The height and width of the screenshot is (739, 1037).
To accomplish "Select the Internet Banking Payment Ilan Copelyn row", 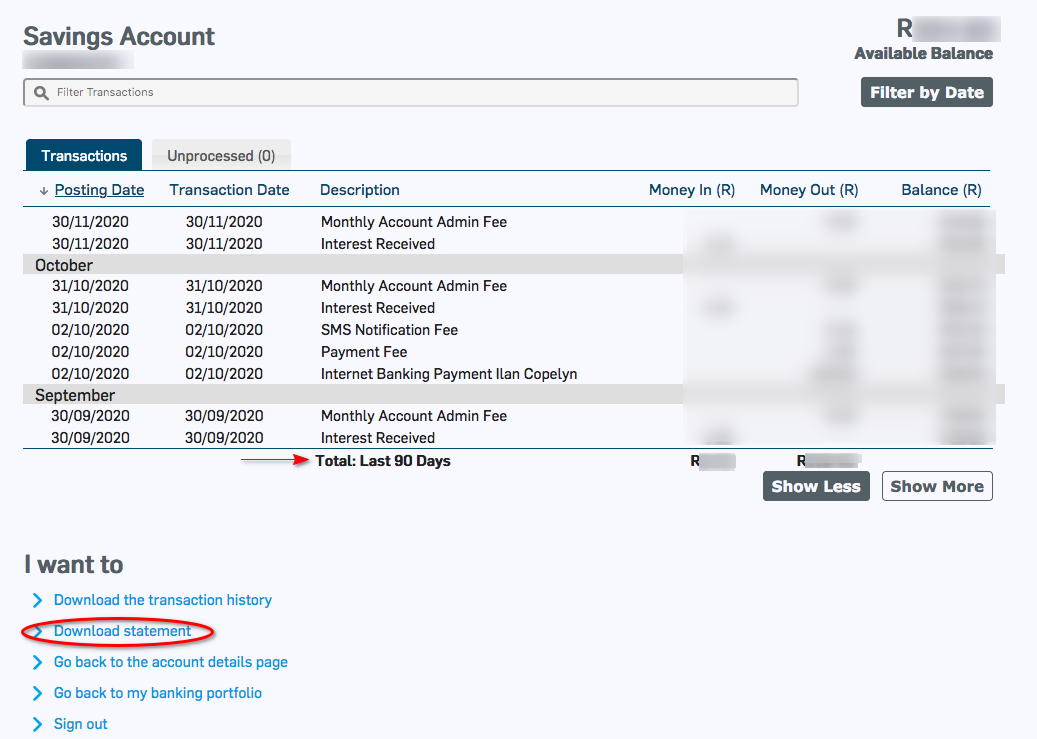I will click(448, 374).
